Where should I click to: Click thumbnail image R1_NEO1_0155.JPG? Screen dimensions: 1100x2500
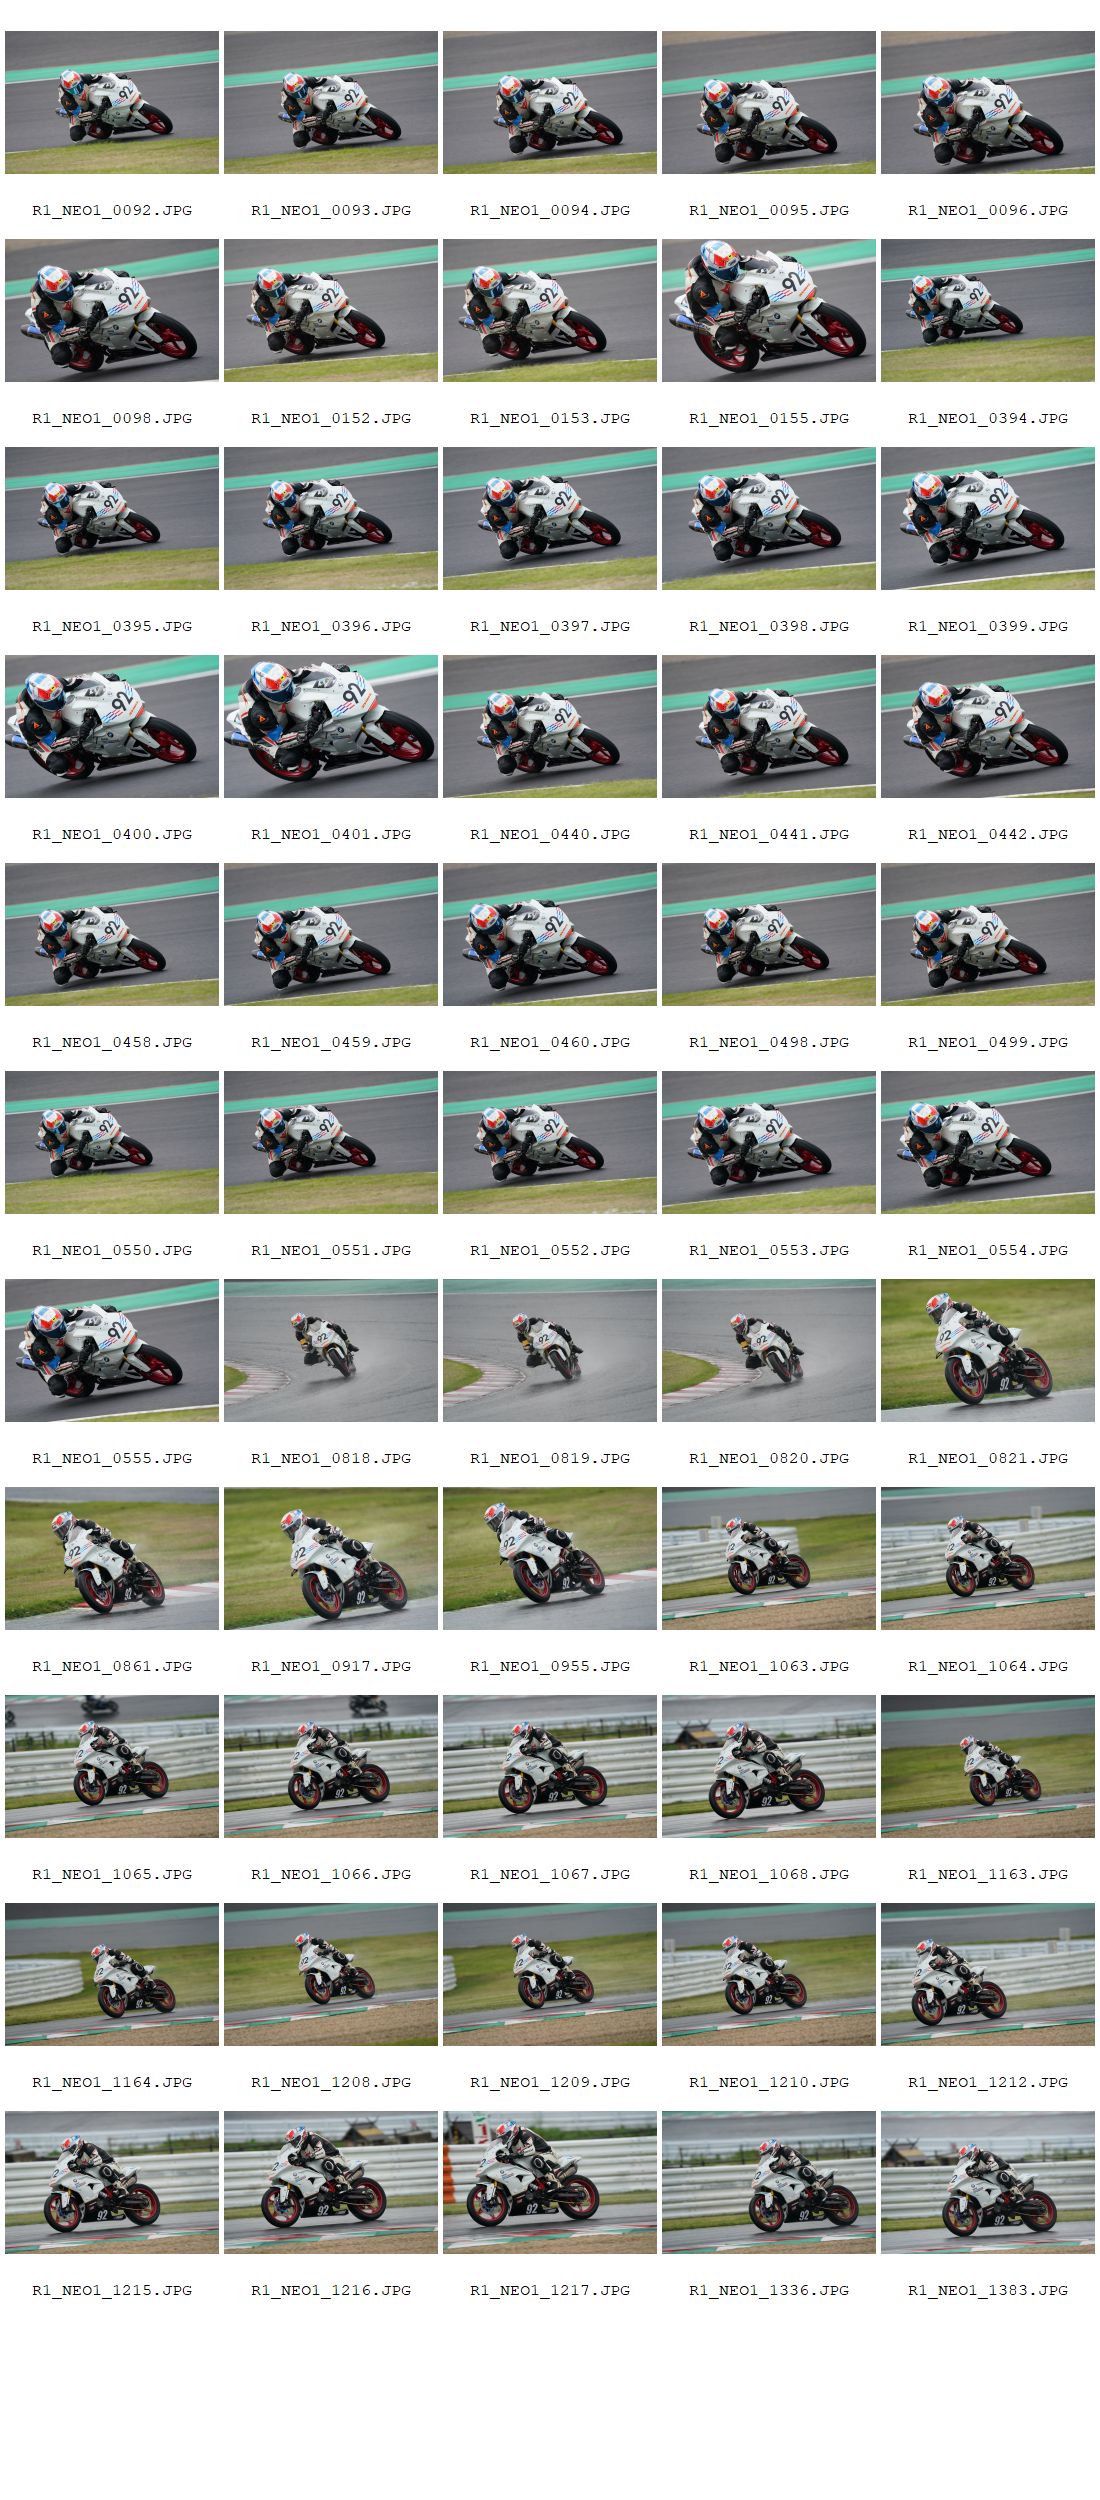point(769,310)
